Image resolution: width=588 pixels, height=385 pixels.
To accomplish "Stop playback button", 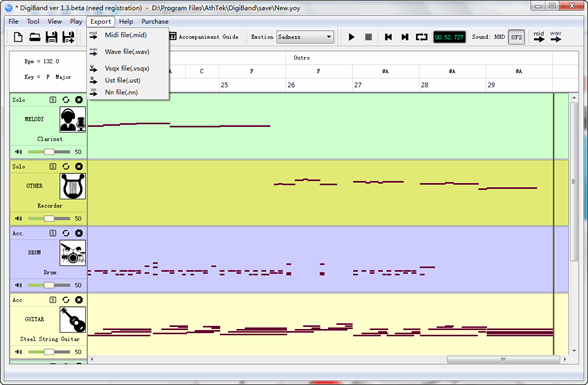I will (x=368, y=37).
